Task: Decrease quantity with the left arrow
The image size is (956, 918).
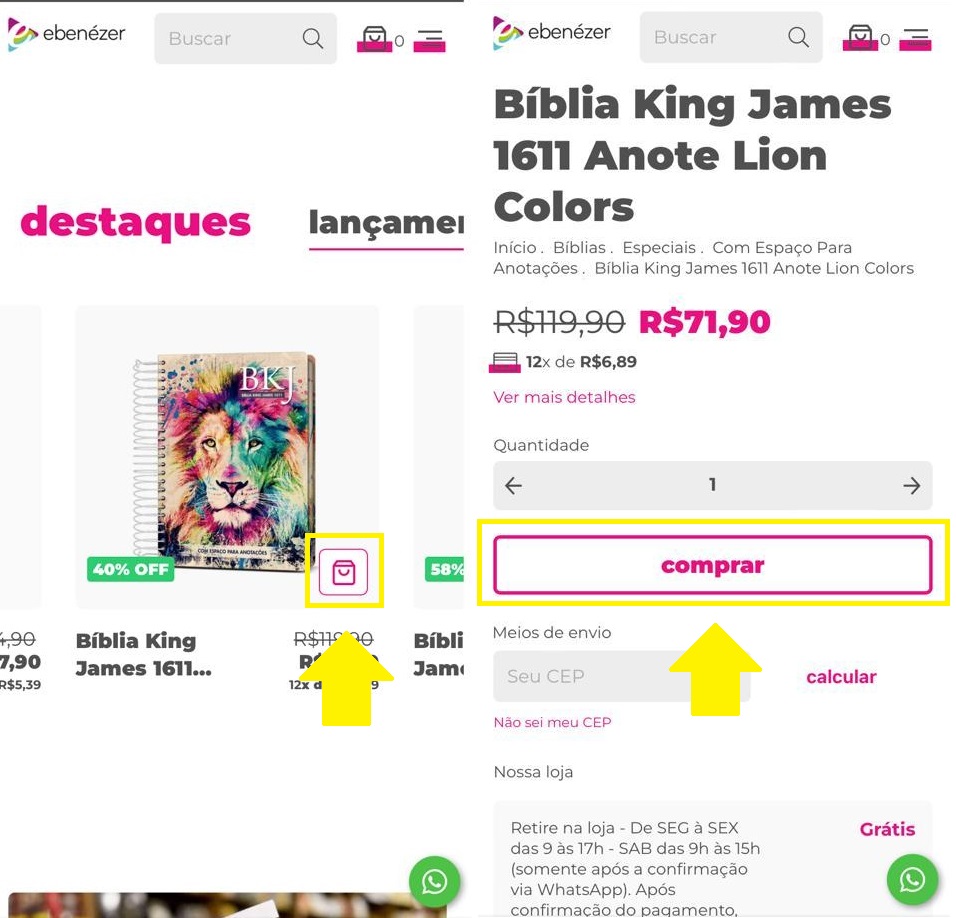Action: click(x=513, y=485)
